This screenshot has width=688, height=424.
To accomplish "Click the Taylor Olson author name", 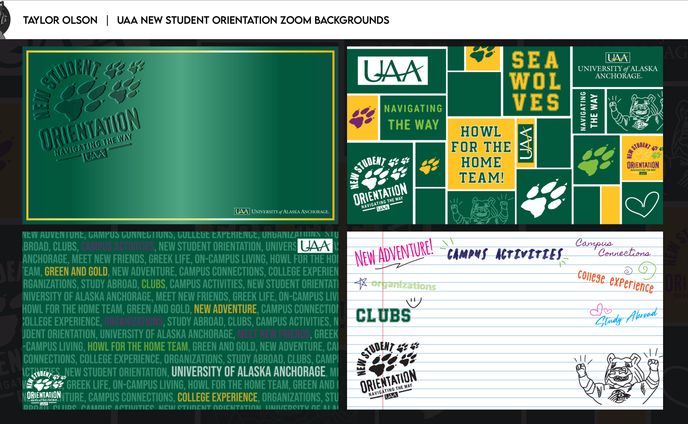I will click(60, 20).
